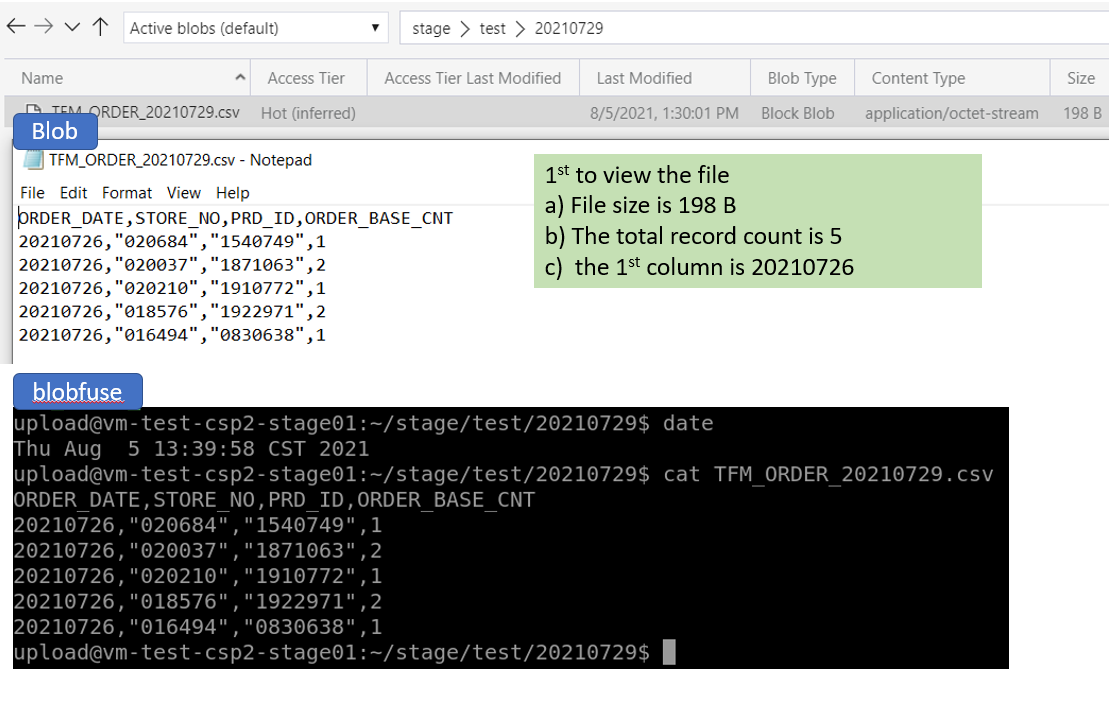Viewport: 1114px width, 712px height.
Task: Open the View menu in Notepad
Action: pyautogui.click(x=183, y=193)
